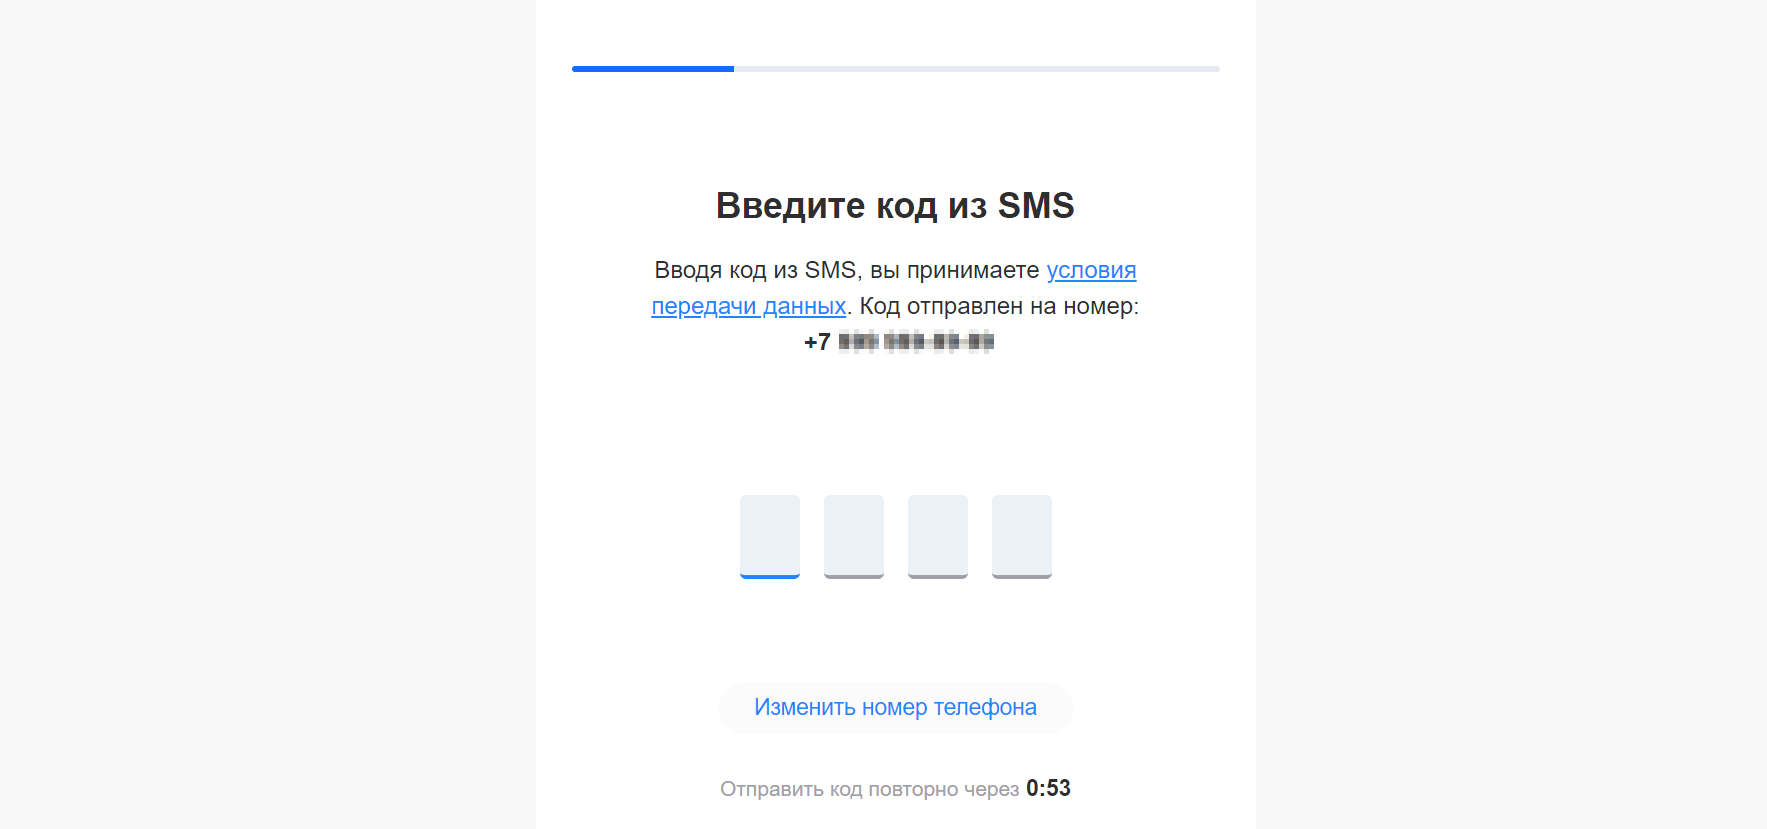Image resolution: width=1767 pixels, height=829 pixels.
Task: Click the Код отправлен на номер text
Action: [999, 306]
